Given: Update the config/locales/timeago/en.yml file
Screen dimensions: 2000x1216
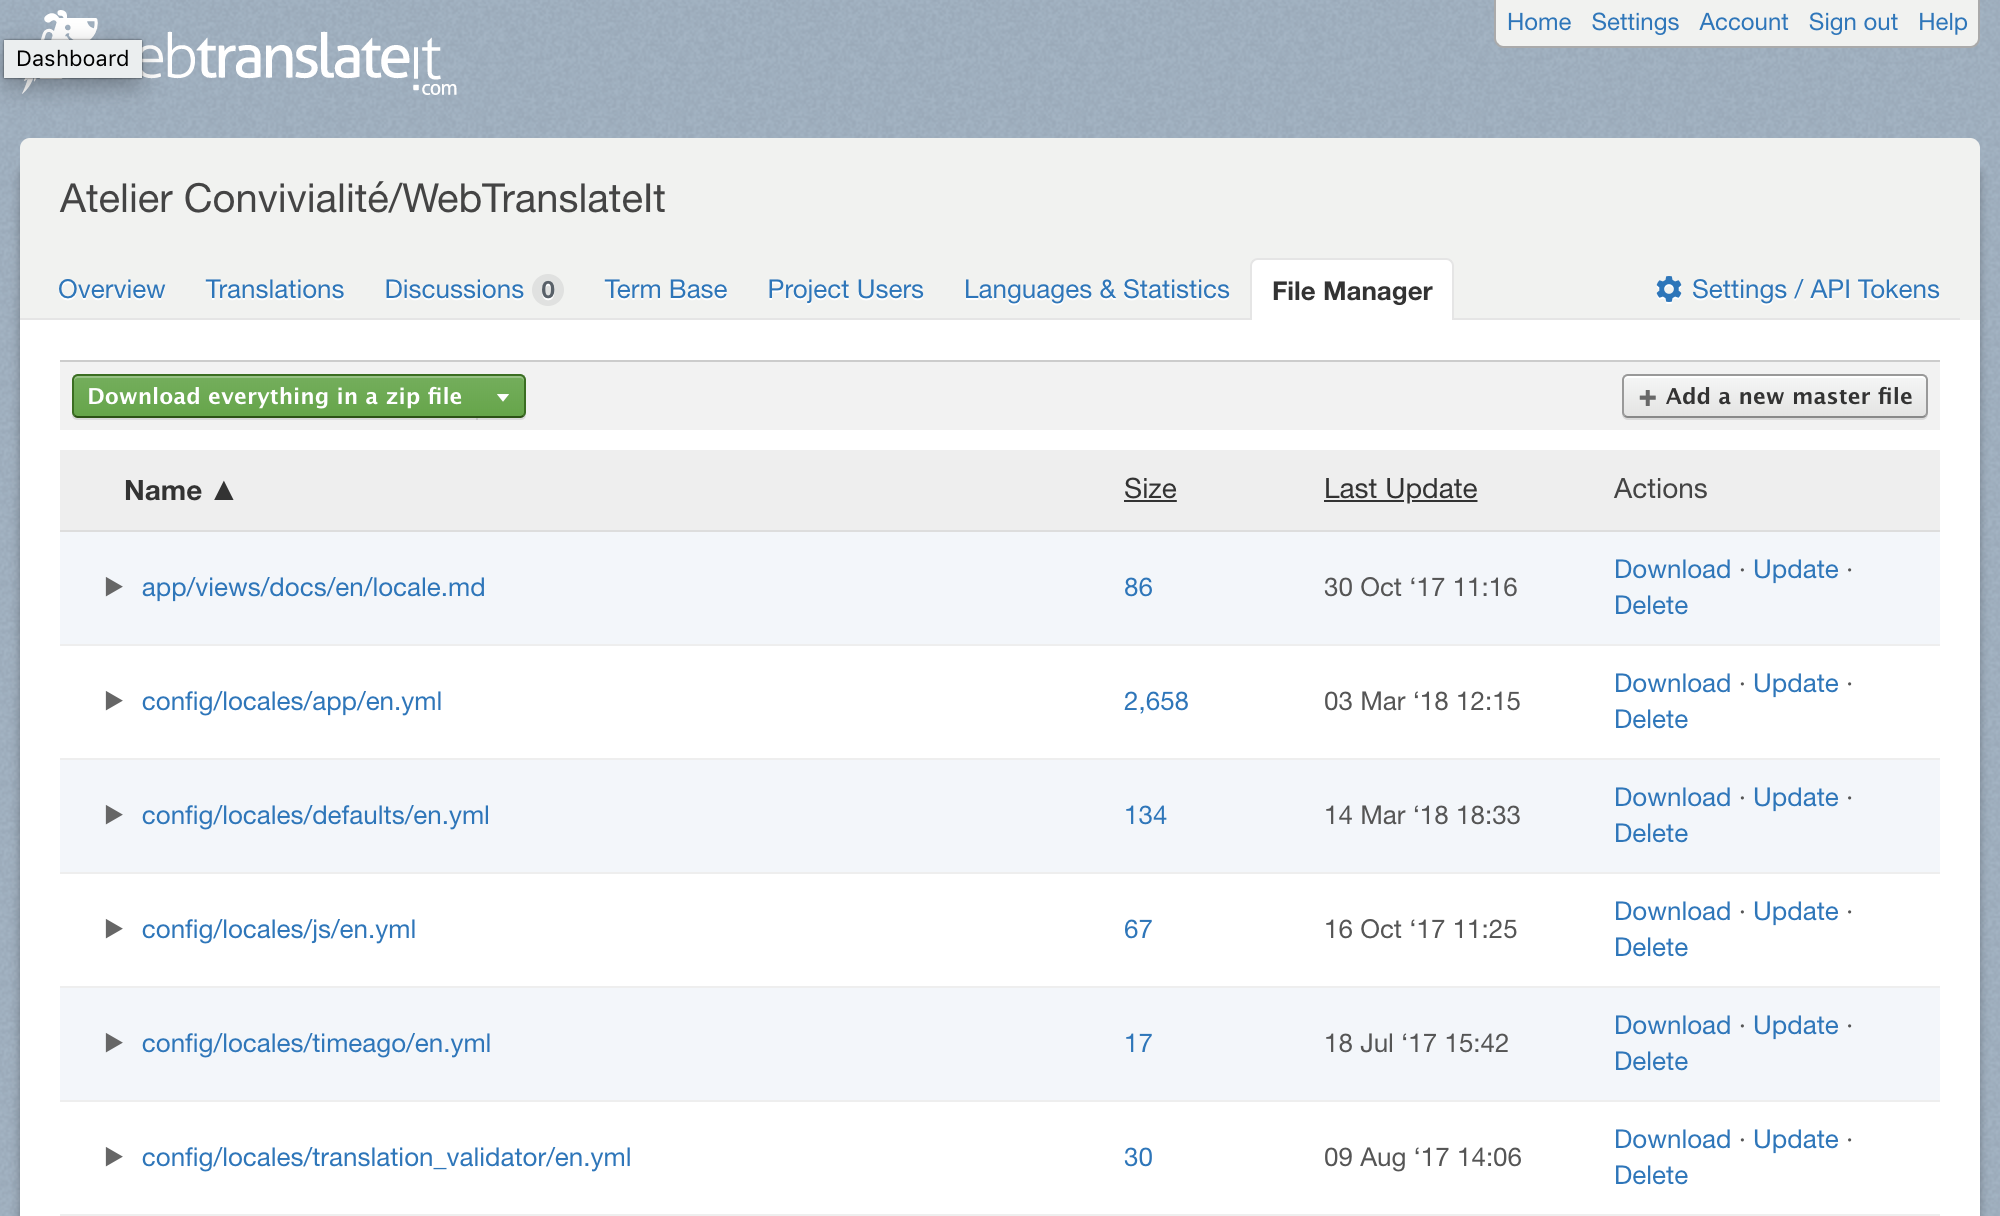Looking at the screenshot, I should [1796, 1025].
